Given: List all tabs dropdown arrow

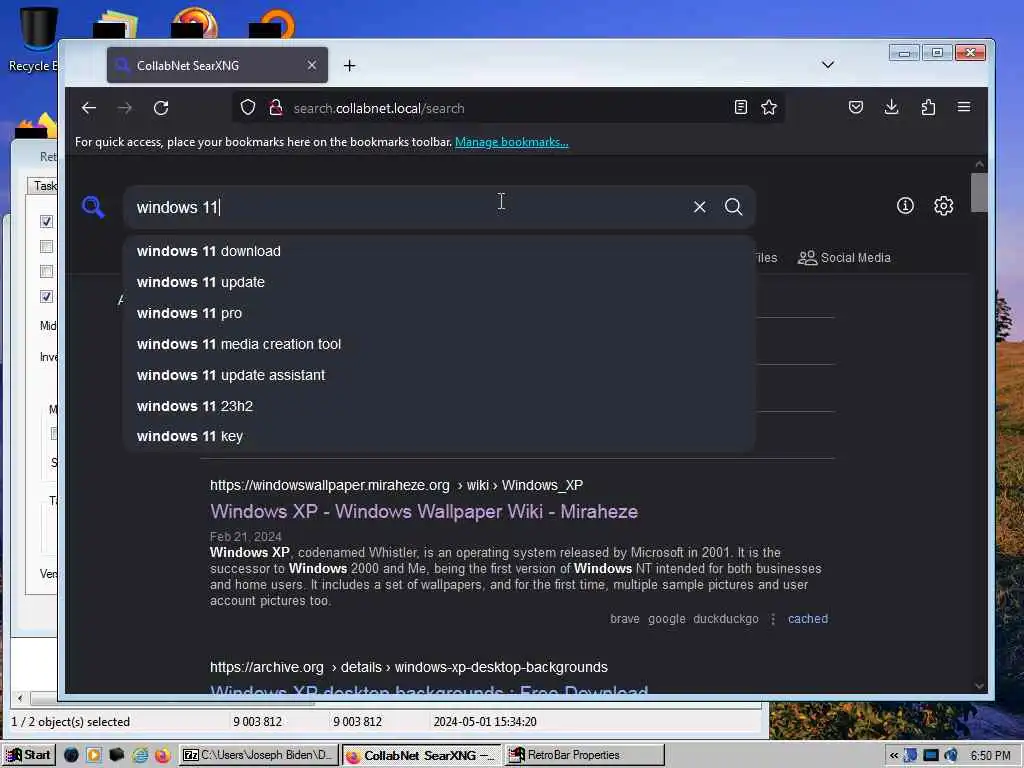Looking at the screenshot, I should point(827,65).
